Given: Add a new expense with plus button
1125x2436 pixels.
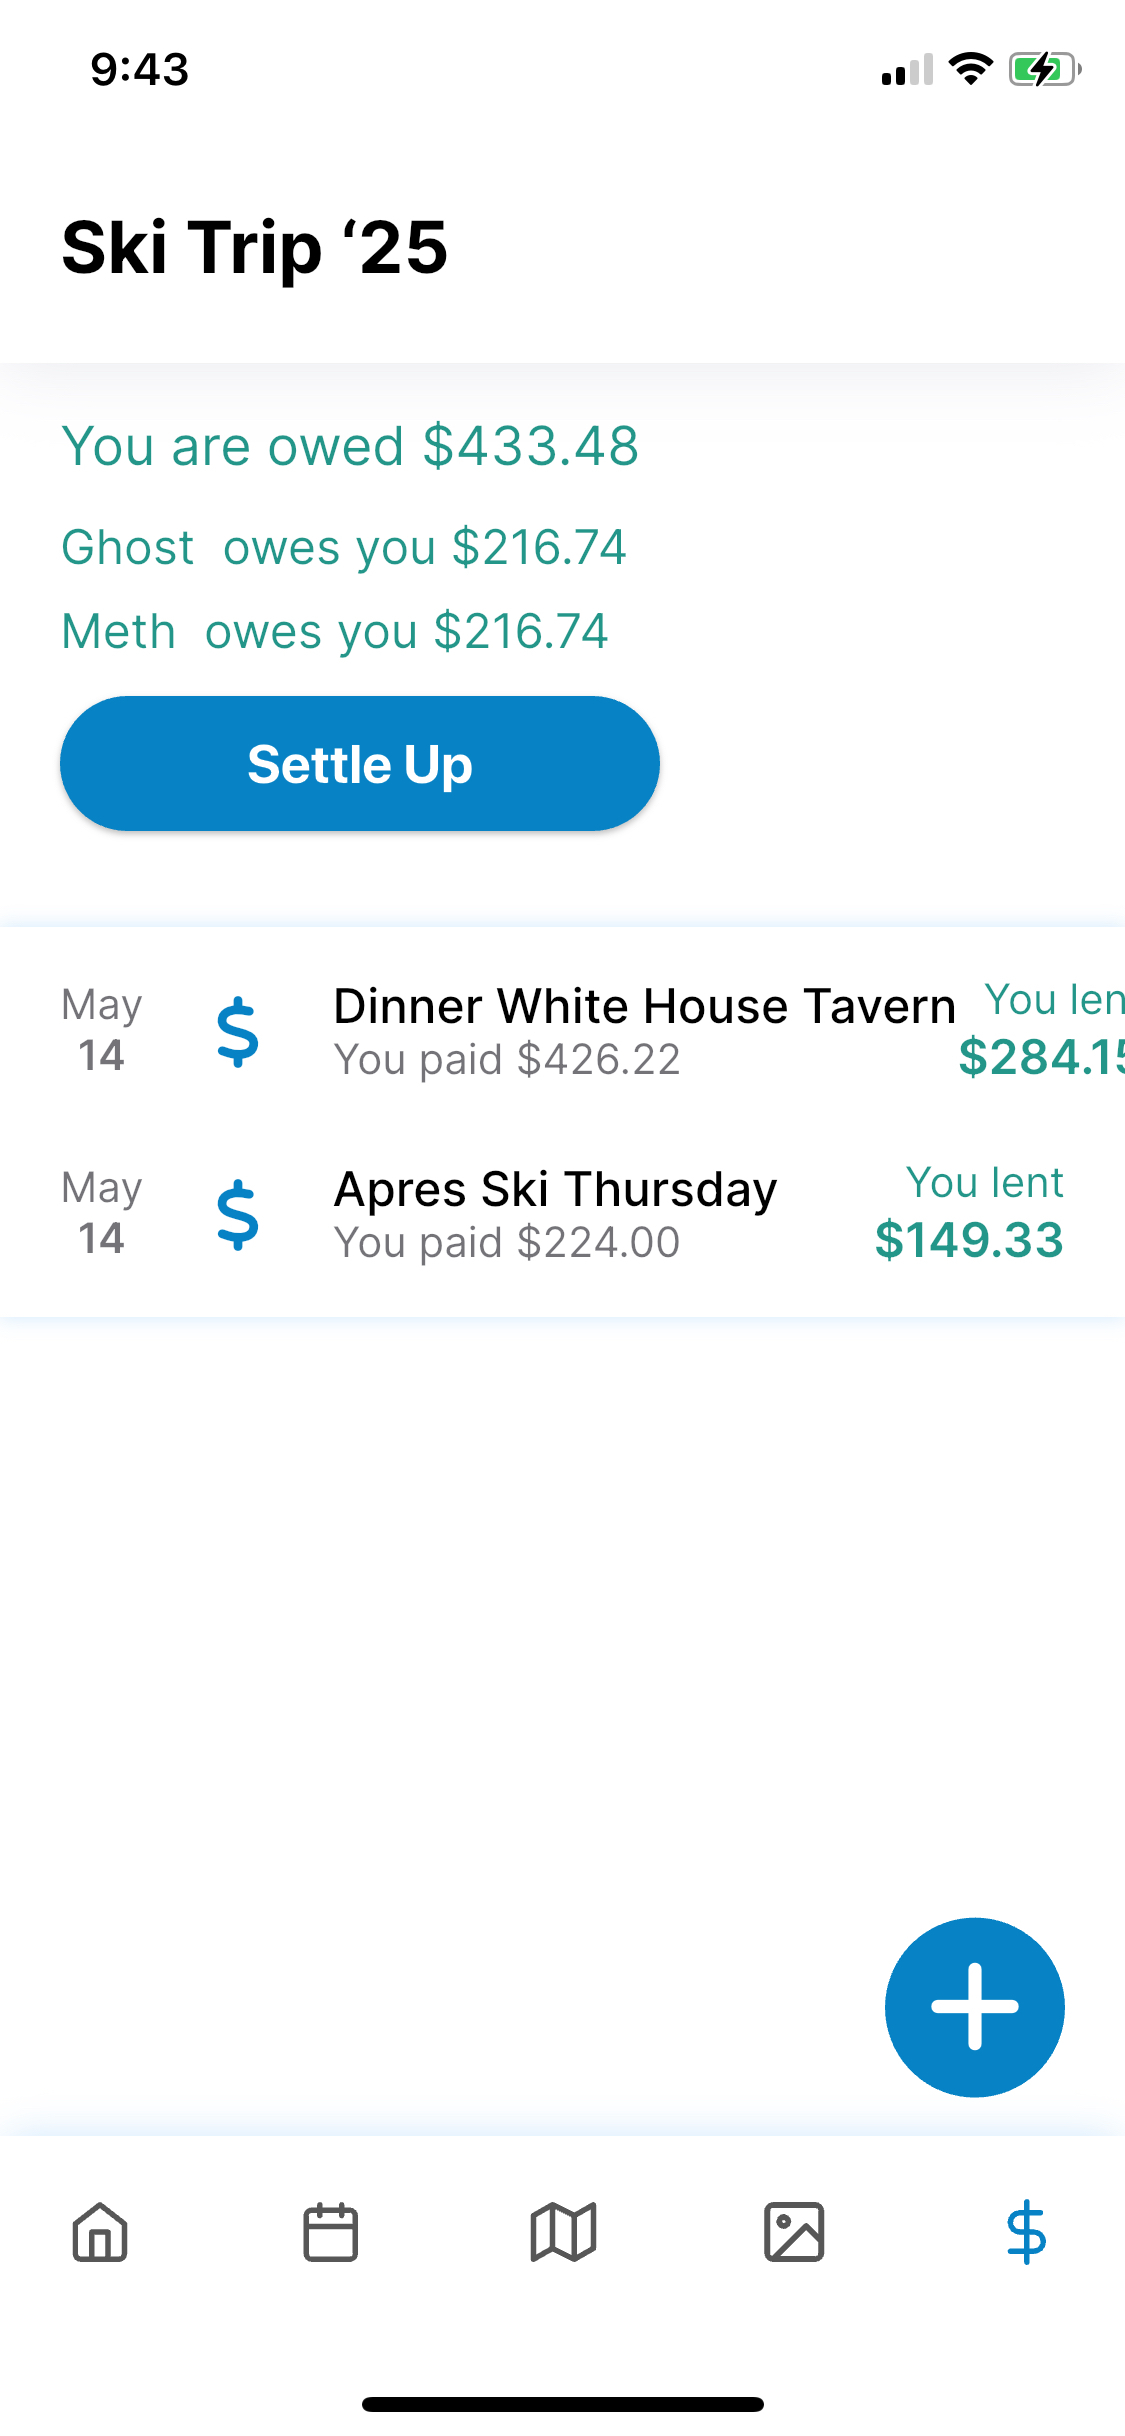Looking at the screenshot, I should 974,2007.
